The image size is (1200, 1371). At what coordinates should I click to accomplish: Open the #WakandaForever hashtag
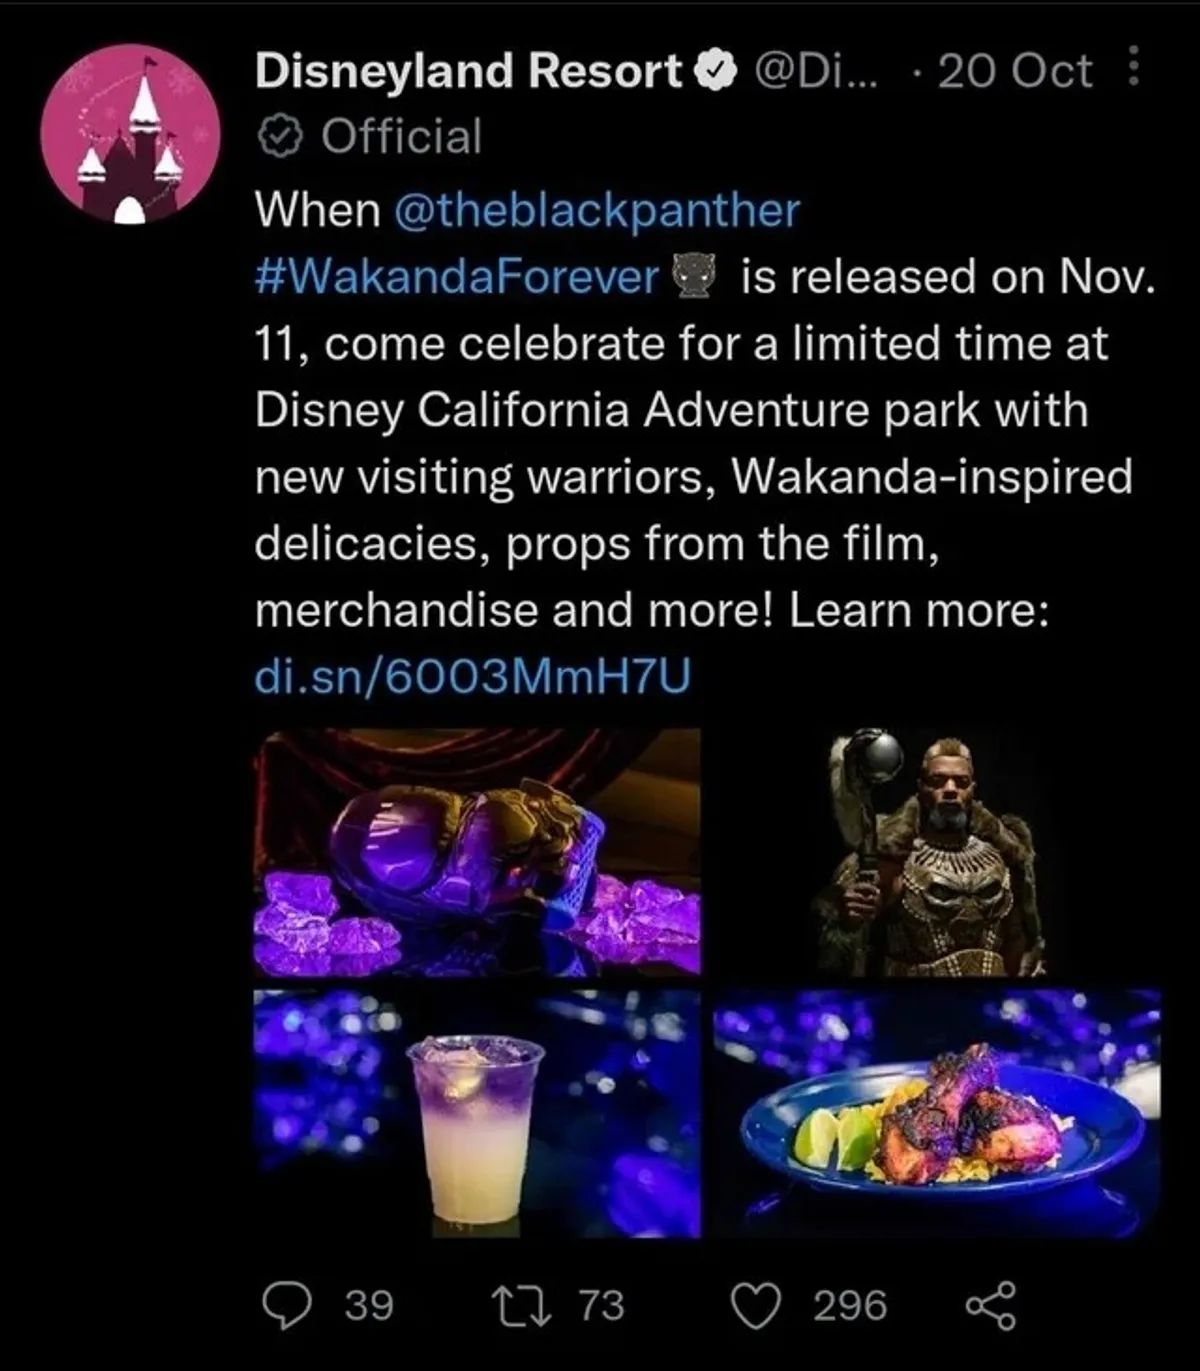tap(456, 277)
